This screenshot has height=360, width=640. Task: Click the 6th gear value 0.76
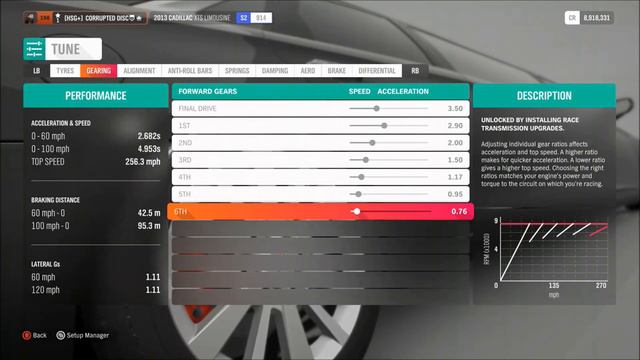pyautogui.click(x=459, y=211)
